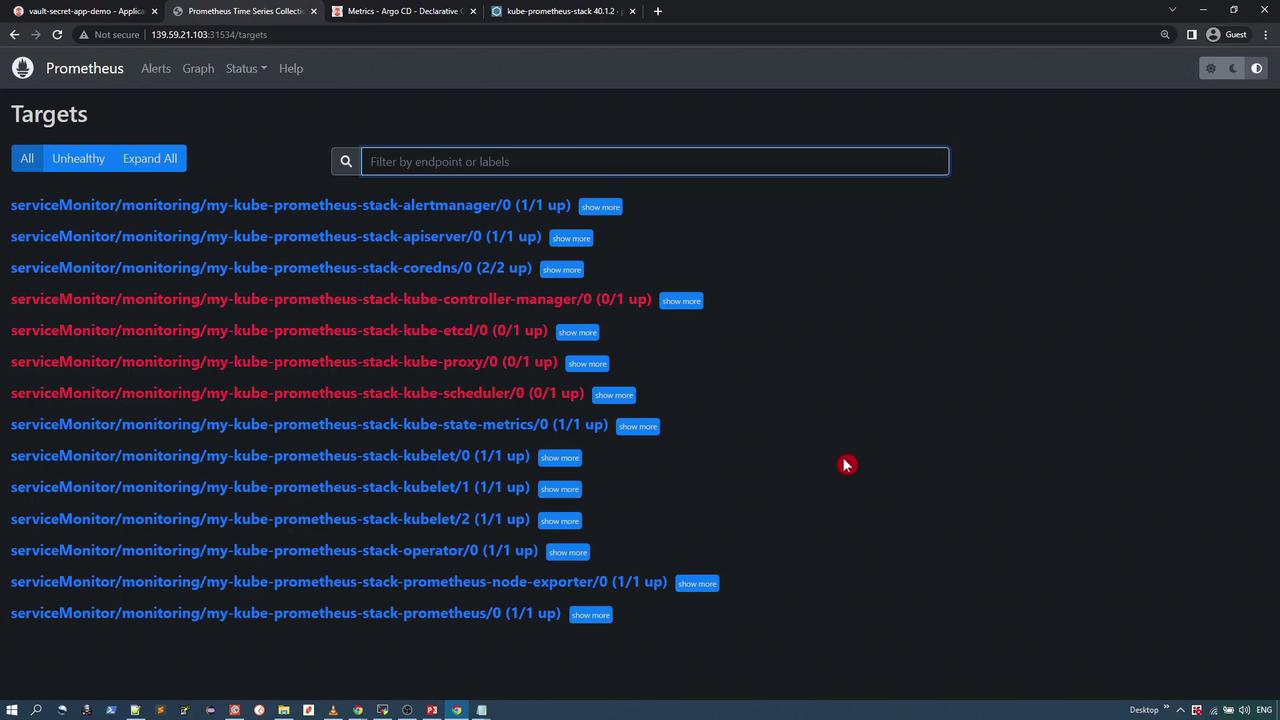This screenshot has height=720, width=1280.
Task: Open the Graph page in navbar
Action: [x=198, y=68]
